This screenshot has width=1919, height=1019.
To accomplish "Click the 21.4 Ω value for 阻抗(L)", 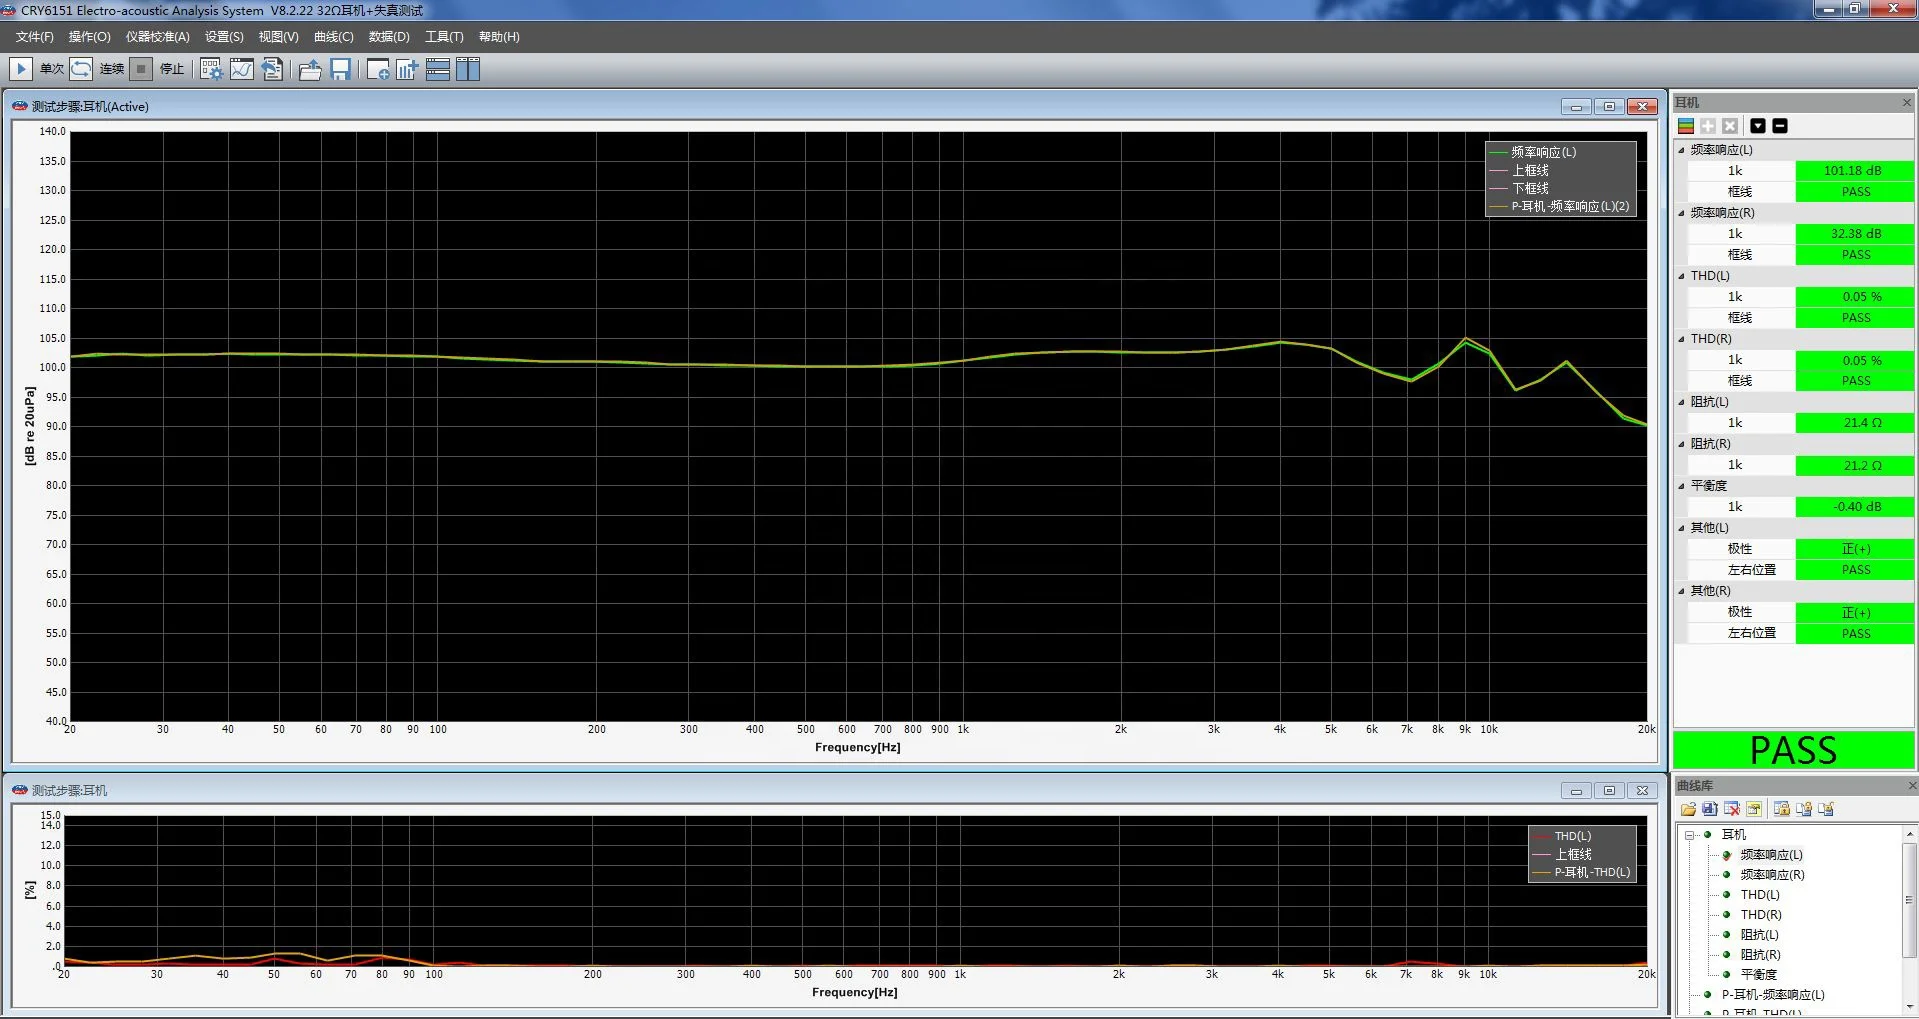I will [x=1855, y=423].
